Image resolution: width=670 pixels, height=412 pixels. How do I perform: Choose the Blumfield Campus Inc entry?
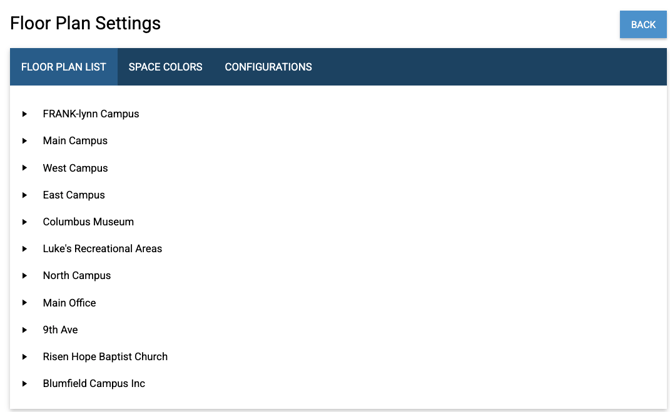tap(94, 384)
